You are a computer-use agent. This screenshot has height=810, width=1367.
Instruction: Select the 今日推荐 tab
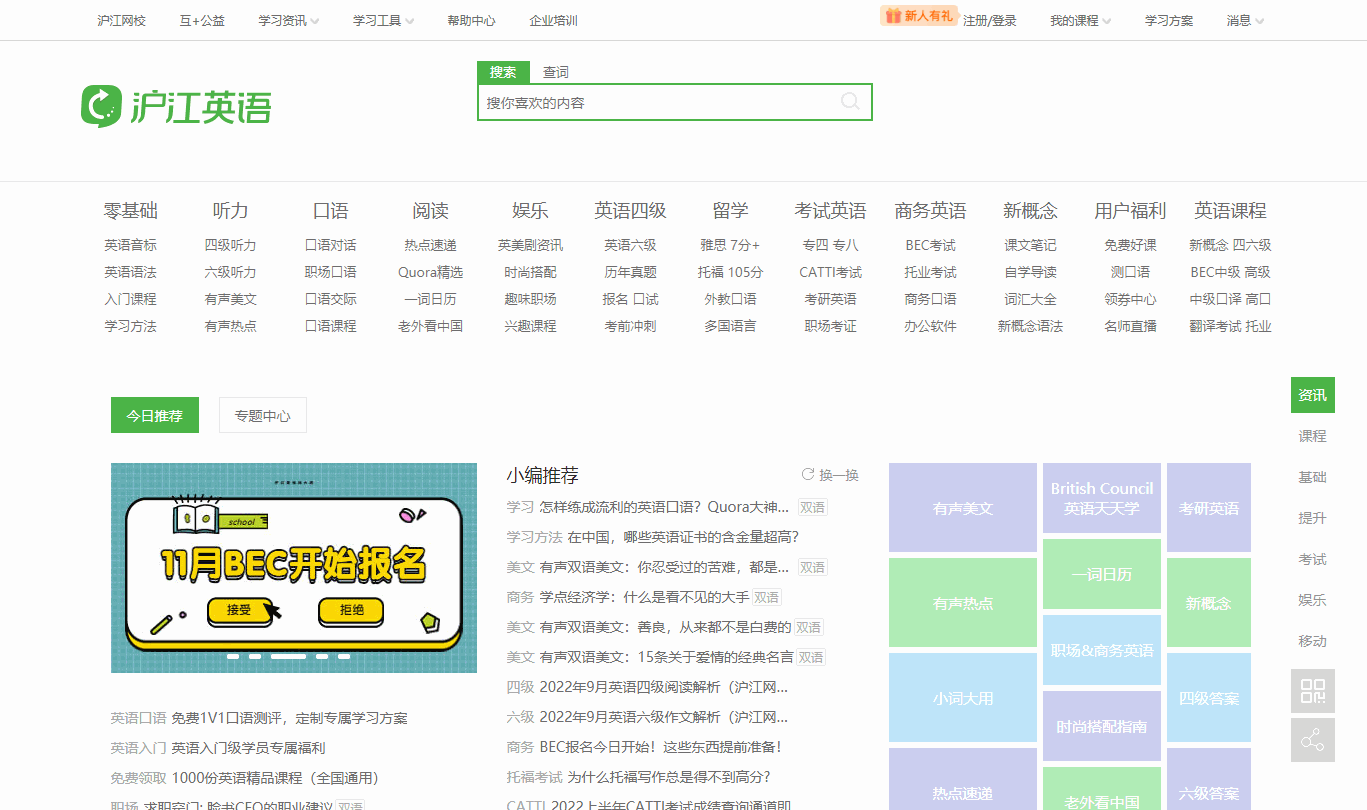[155, 415]
